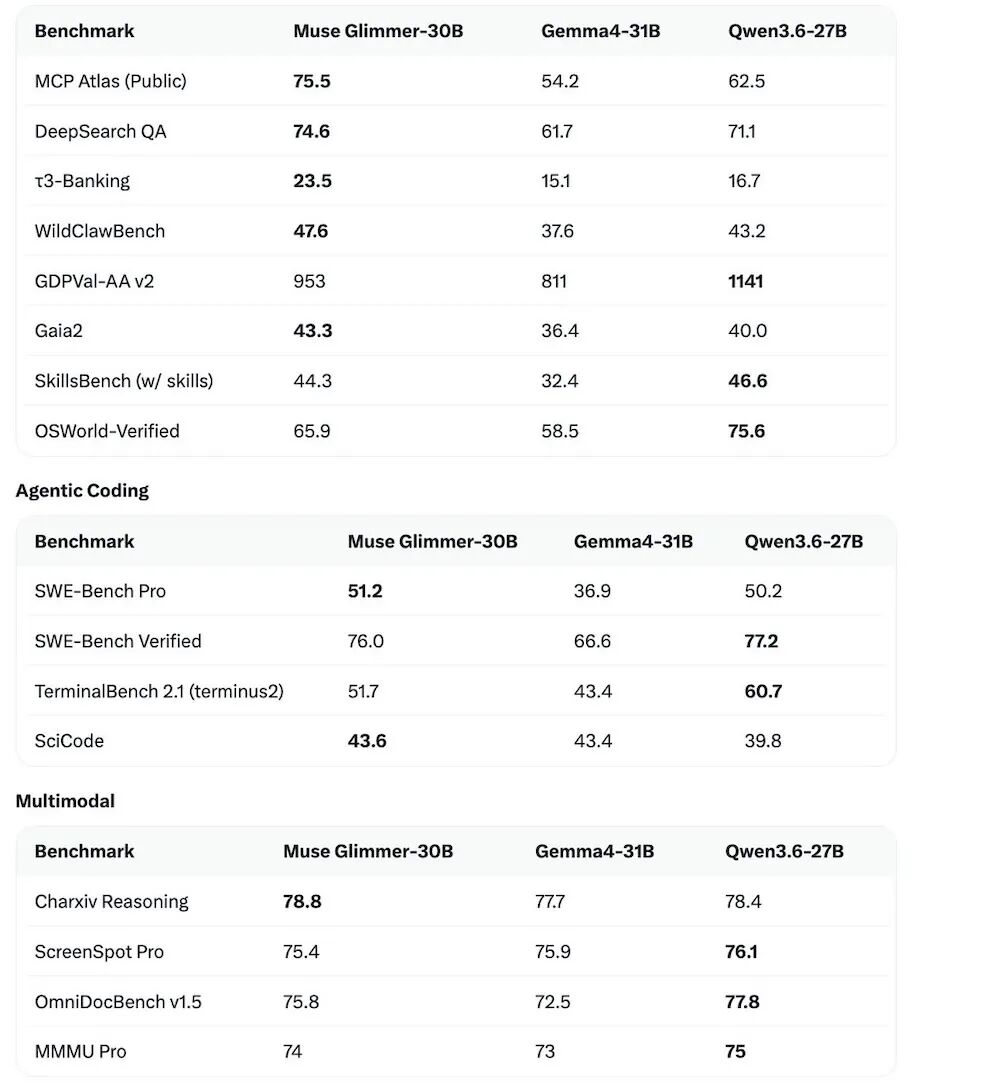Click TerminalBench 2.1 (terminus2) label
The height and width of the screenshot is (1090, 1000).
(x=159, y=692)
